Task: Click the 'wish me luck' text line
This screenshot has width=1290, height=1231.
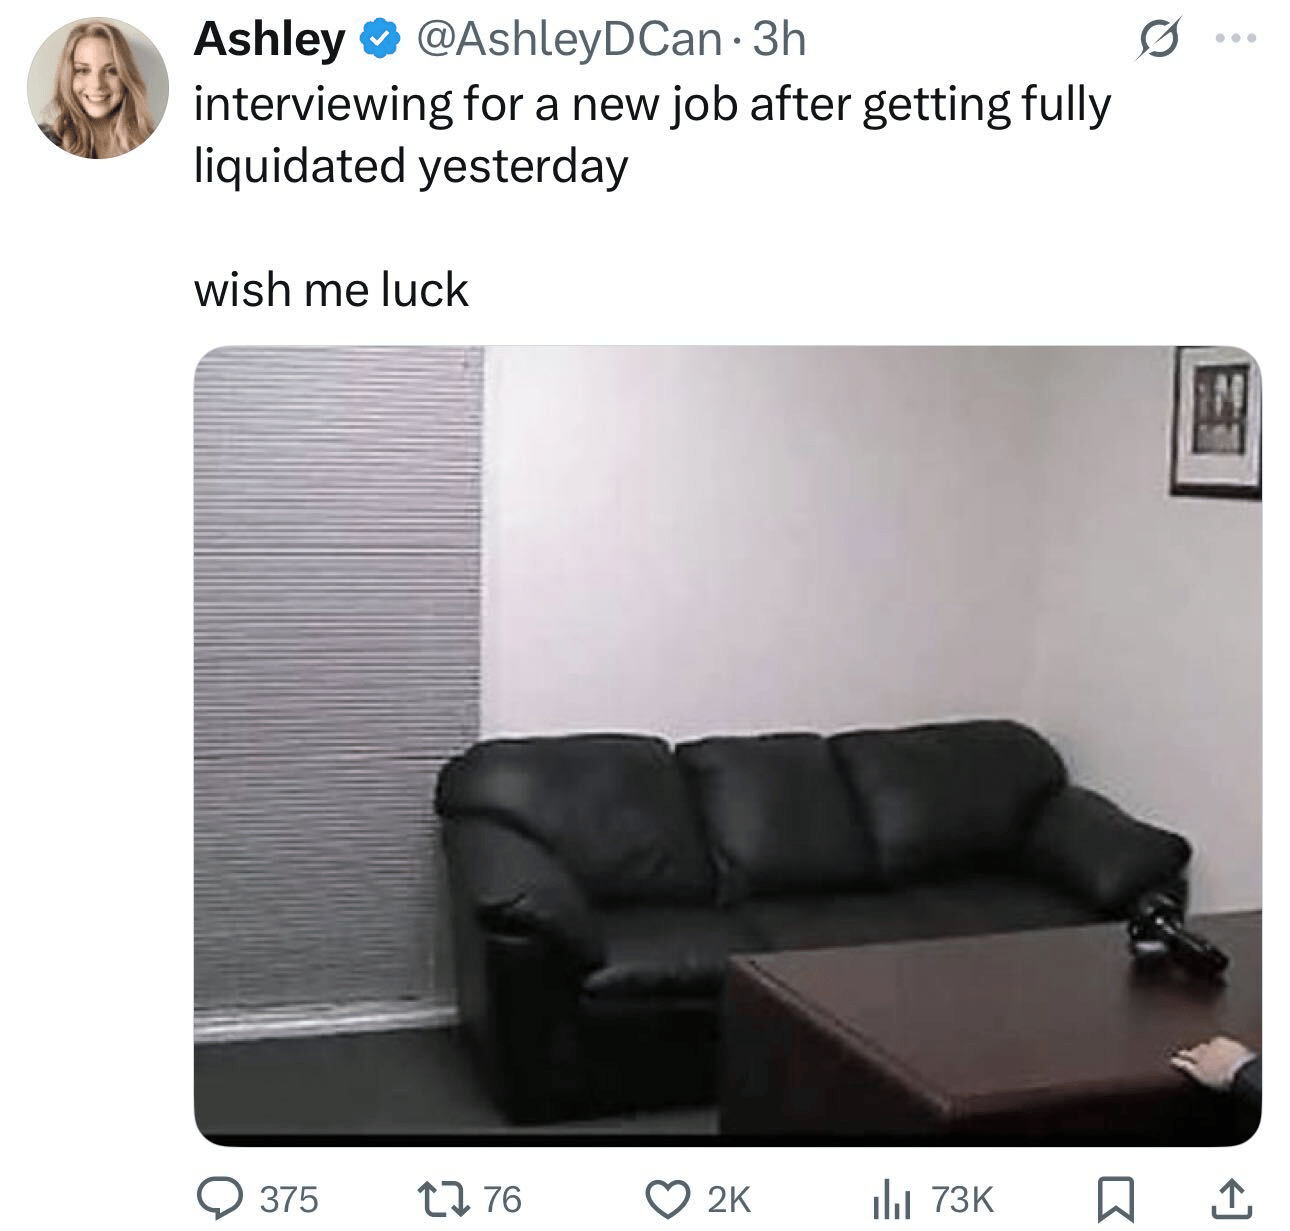Action: [x=330, y=290]
